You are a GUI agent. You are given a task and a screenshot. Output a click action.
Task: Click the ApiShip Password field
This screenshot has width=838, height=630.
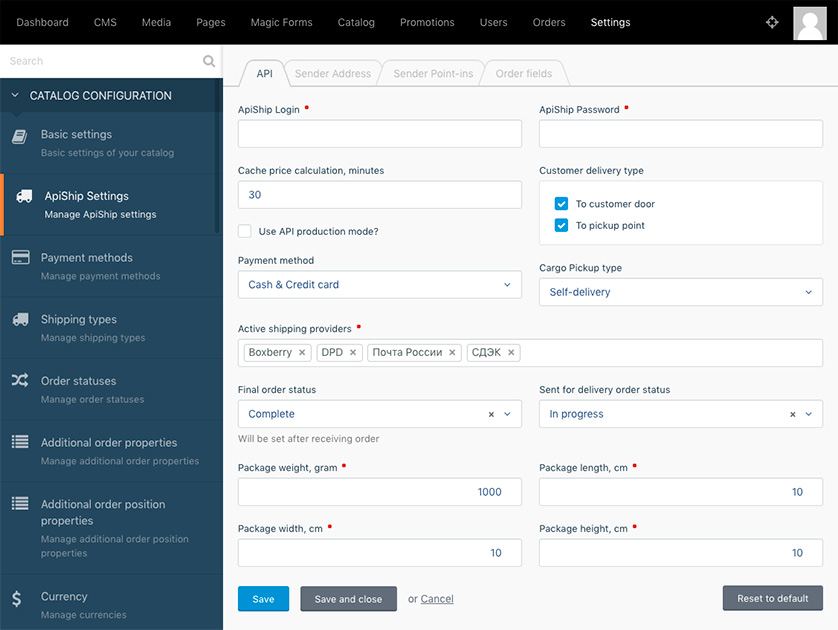(681, 134)
